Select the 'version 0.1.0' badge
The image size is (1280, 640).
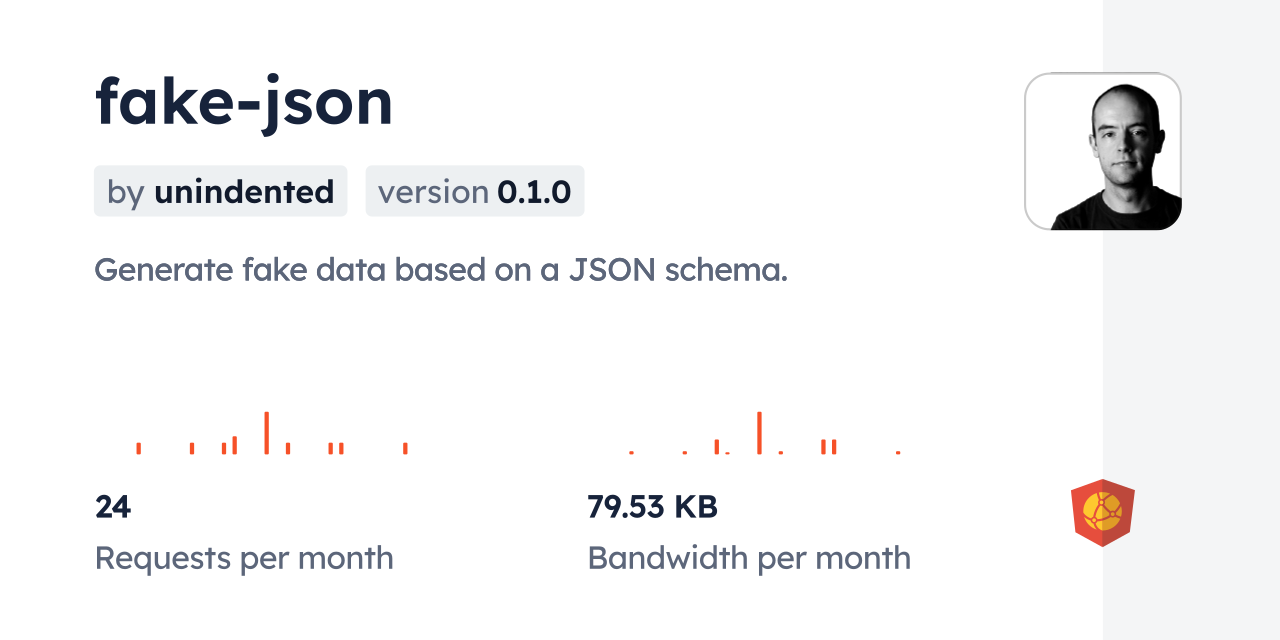474,191
